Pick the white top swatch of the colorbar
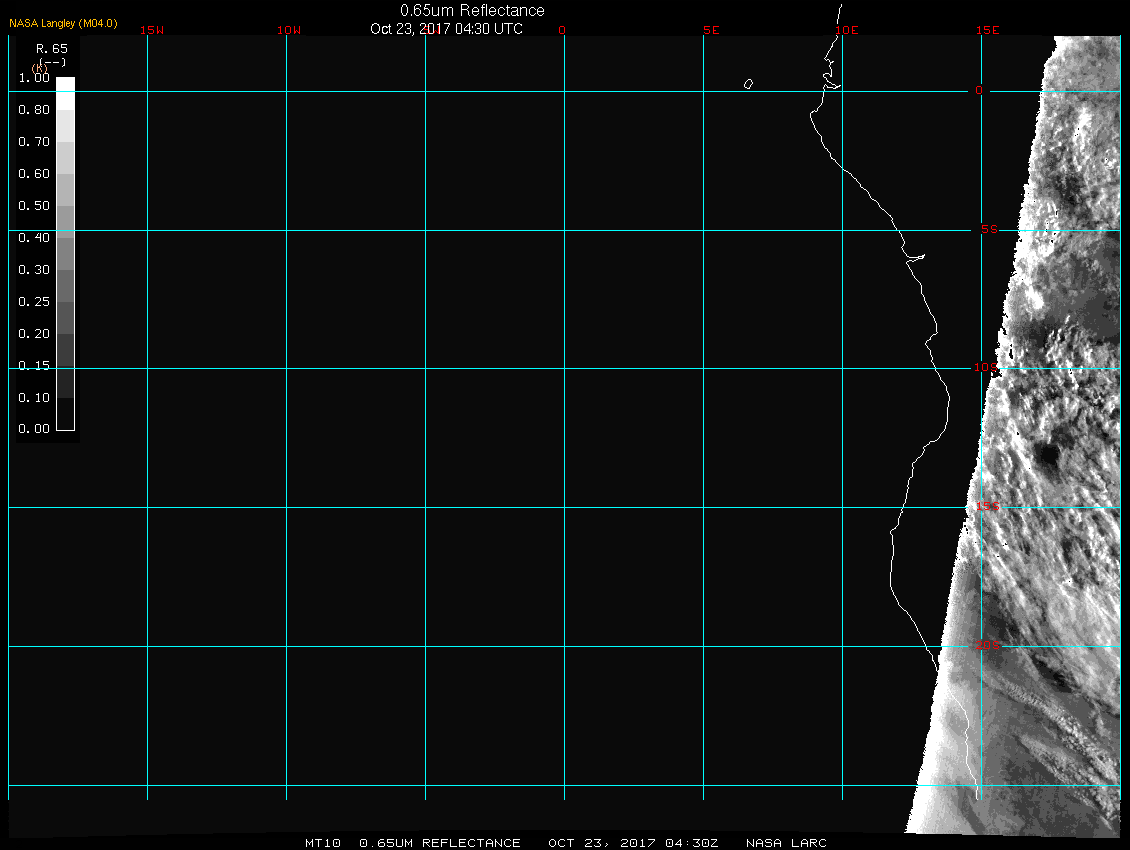 point(66,93)
